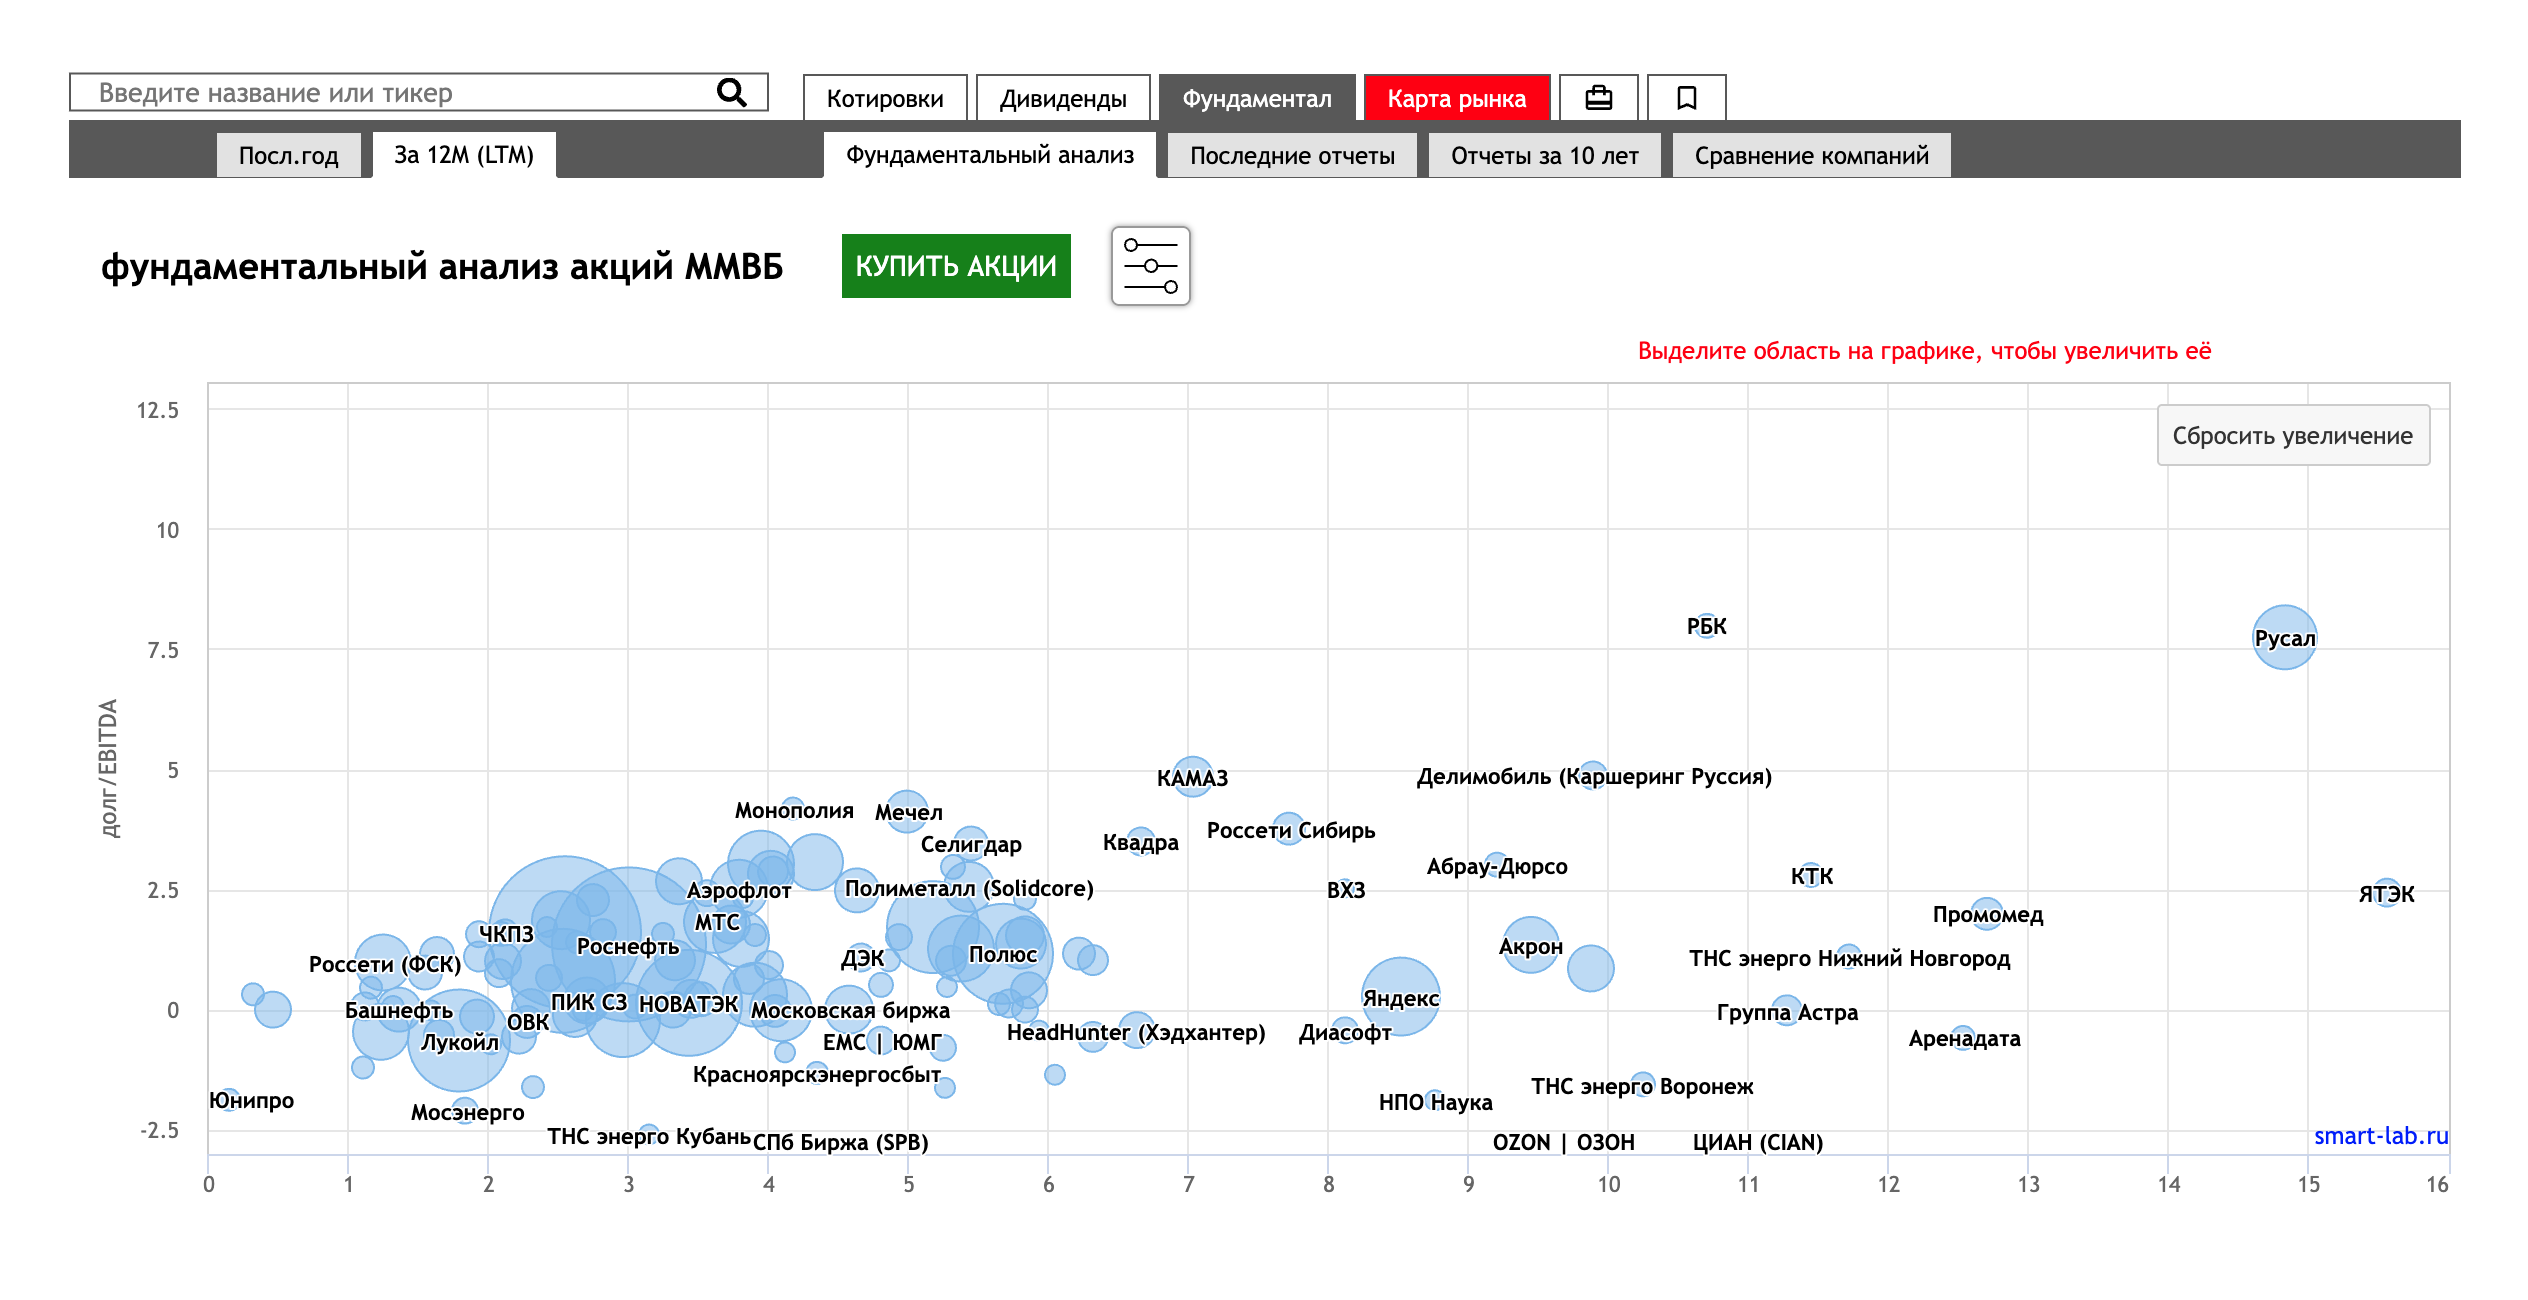Click the ТНС энерго Воронеж label
Viewport: 2528px width, 1300px height.
click(1642, 1086)
